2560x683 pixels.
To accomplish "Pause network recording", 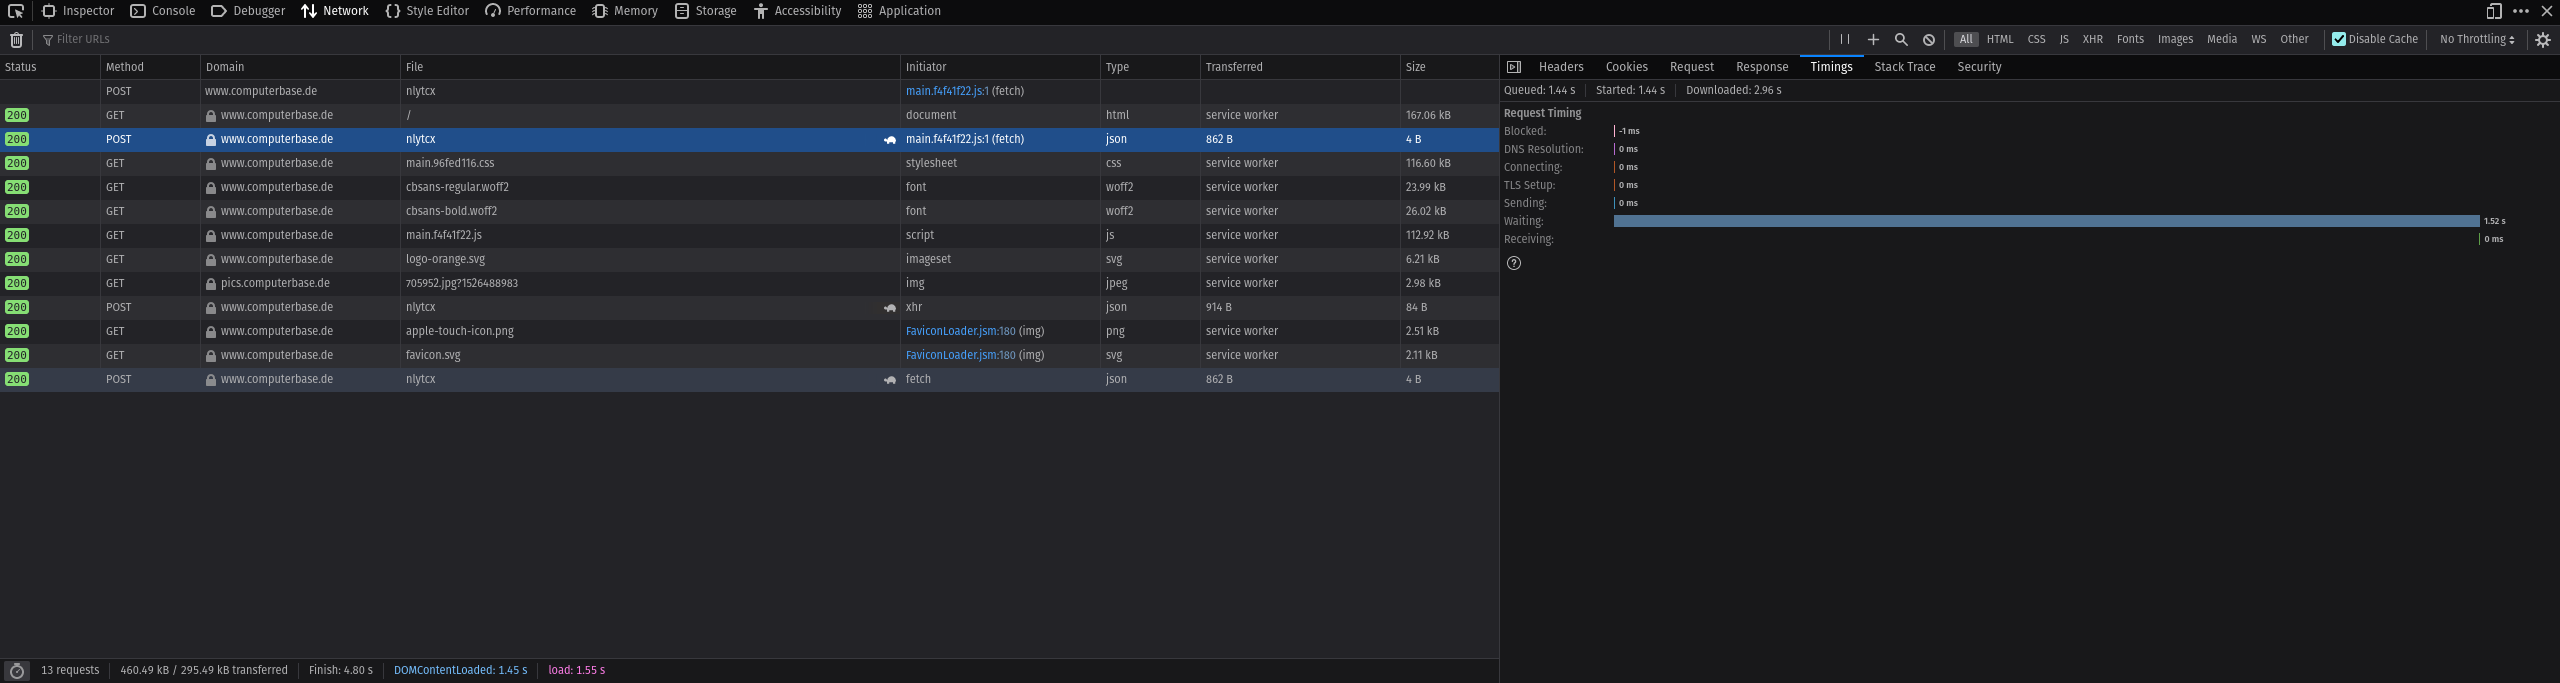I will tap(1845, 39).
